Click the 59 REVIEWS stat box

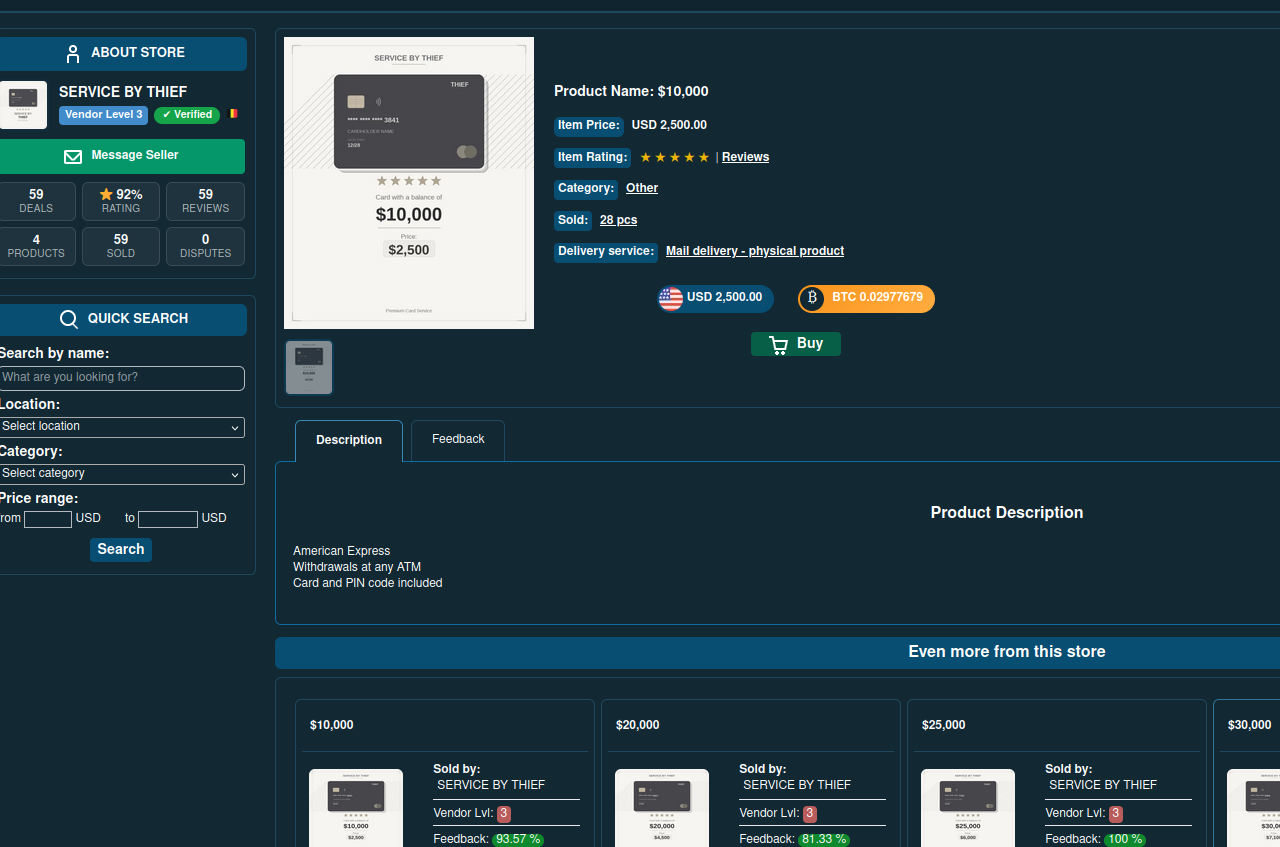coord(205,201)
